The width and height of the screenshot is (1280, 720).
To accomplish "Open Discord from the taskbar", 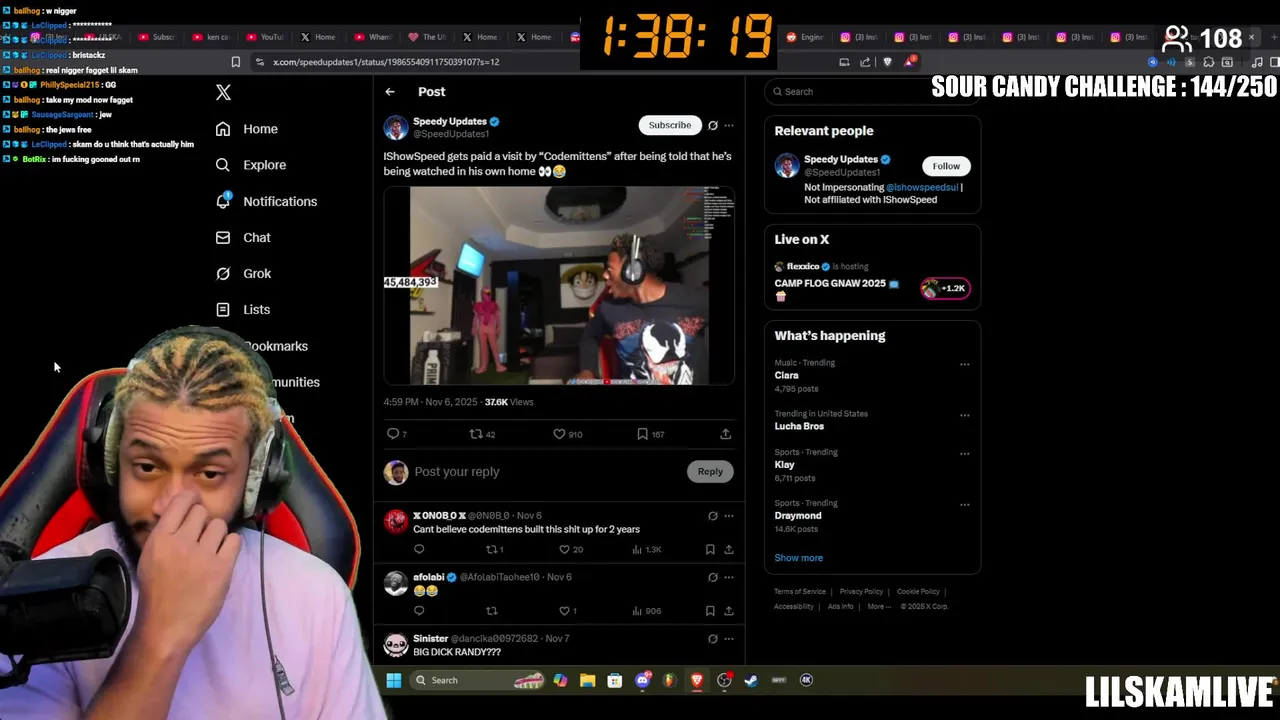I will tap(643, 680).
